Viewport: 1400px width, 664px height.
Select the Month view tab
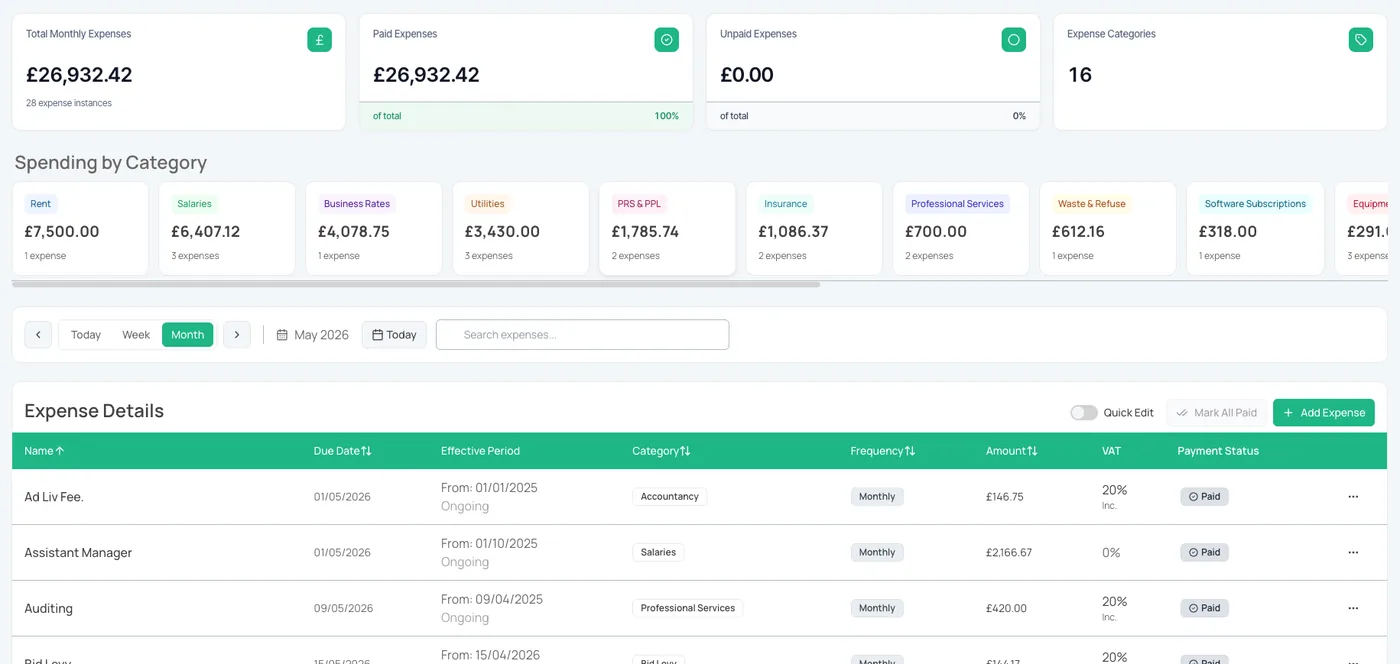[188, 335]
